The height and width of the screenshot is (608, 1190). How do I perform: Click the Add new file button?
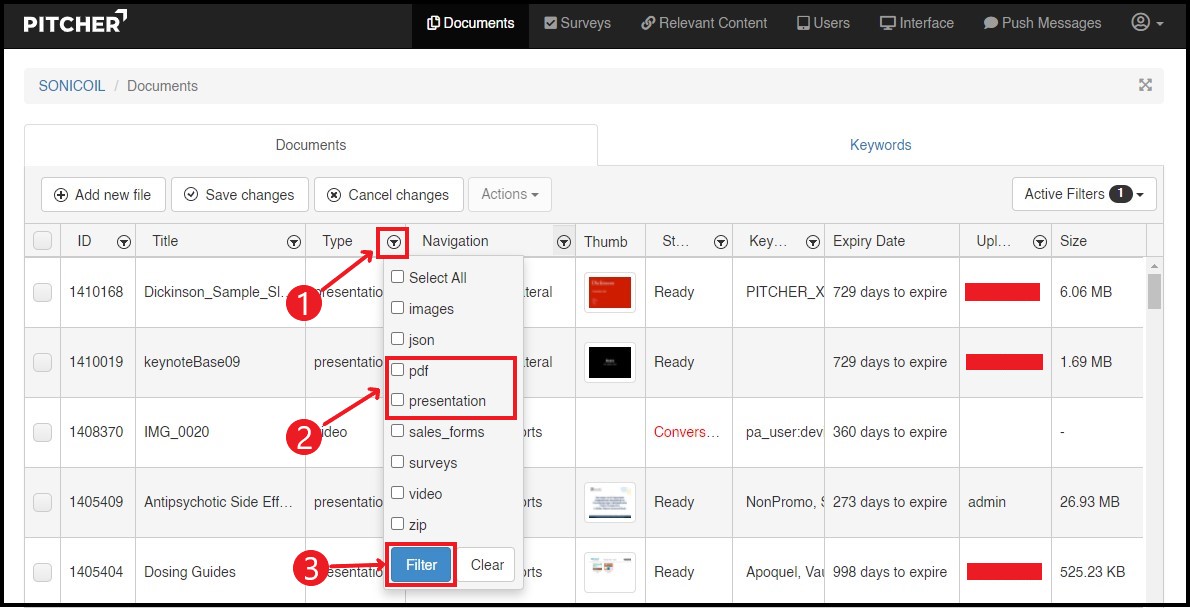coord(103,194)
